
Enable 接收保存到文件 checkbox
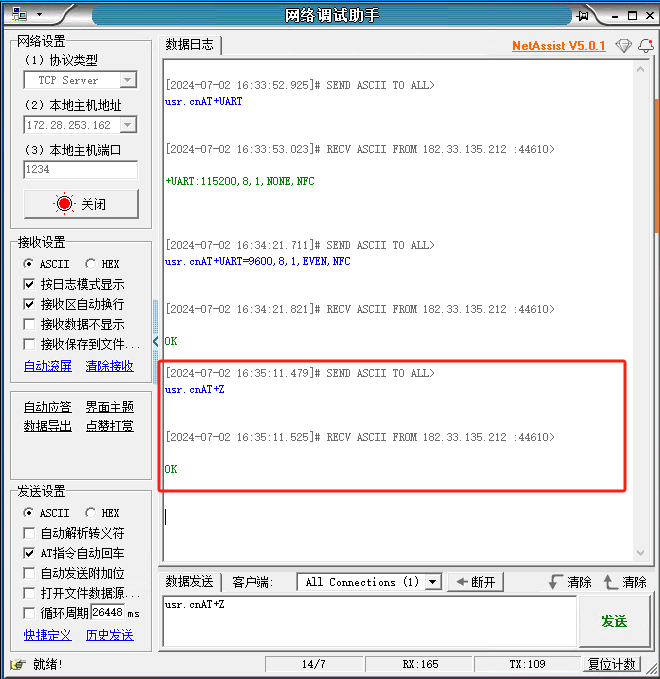[29, 344]
